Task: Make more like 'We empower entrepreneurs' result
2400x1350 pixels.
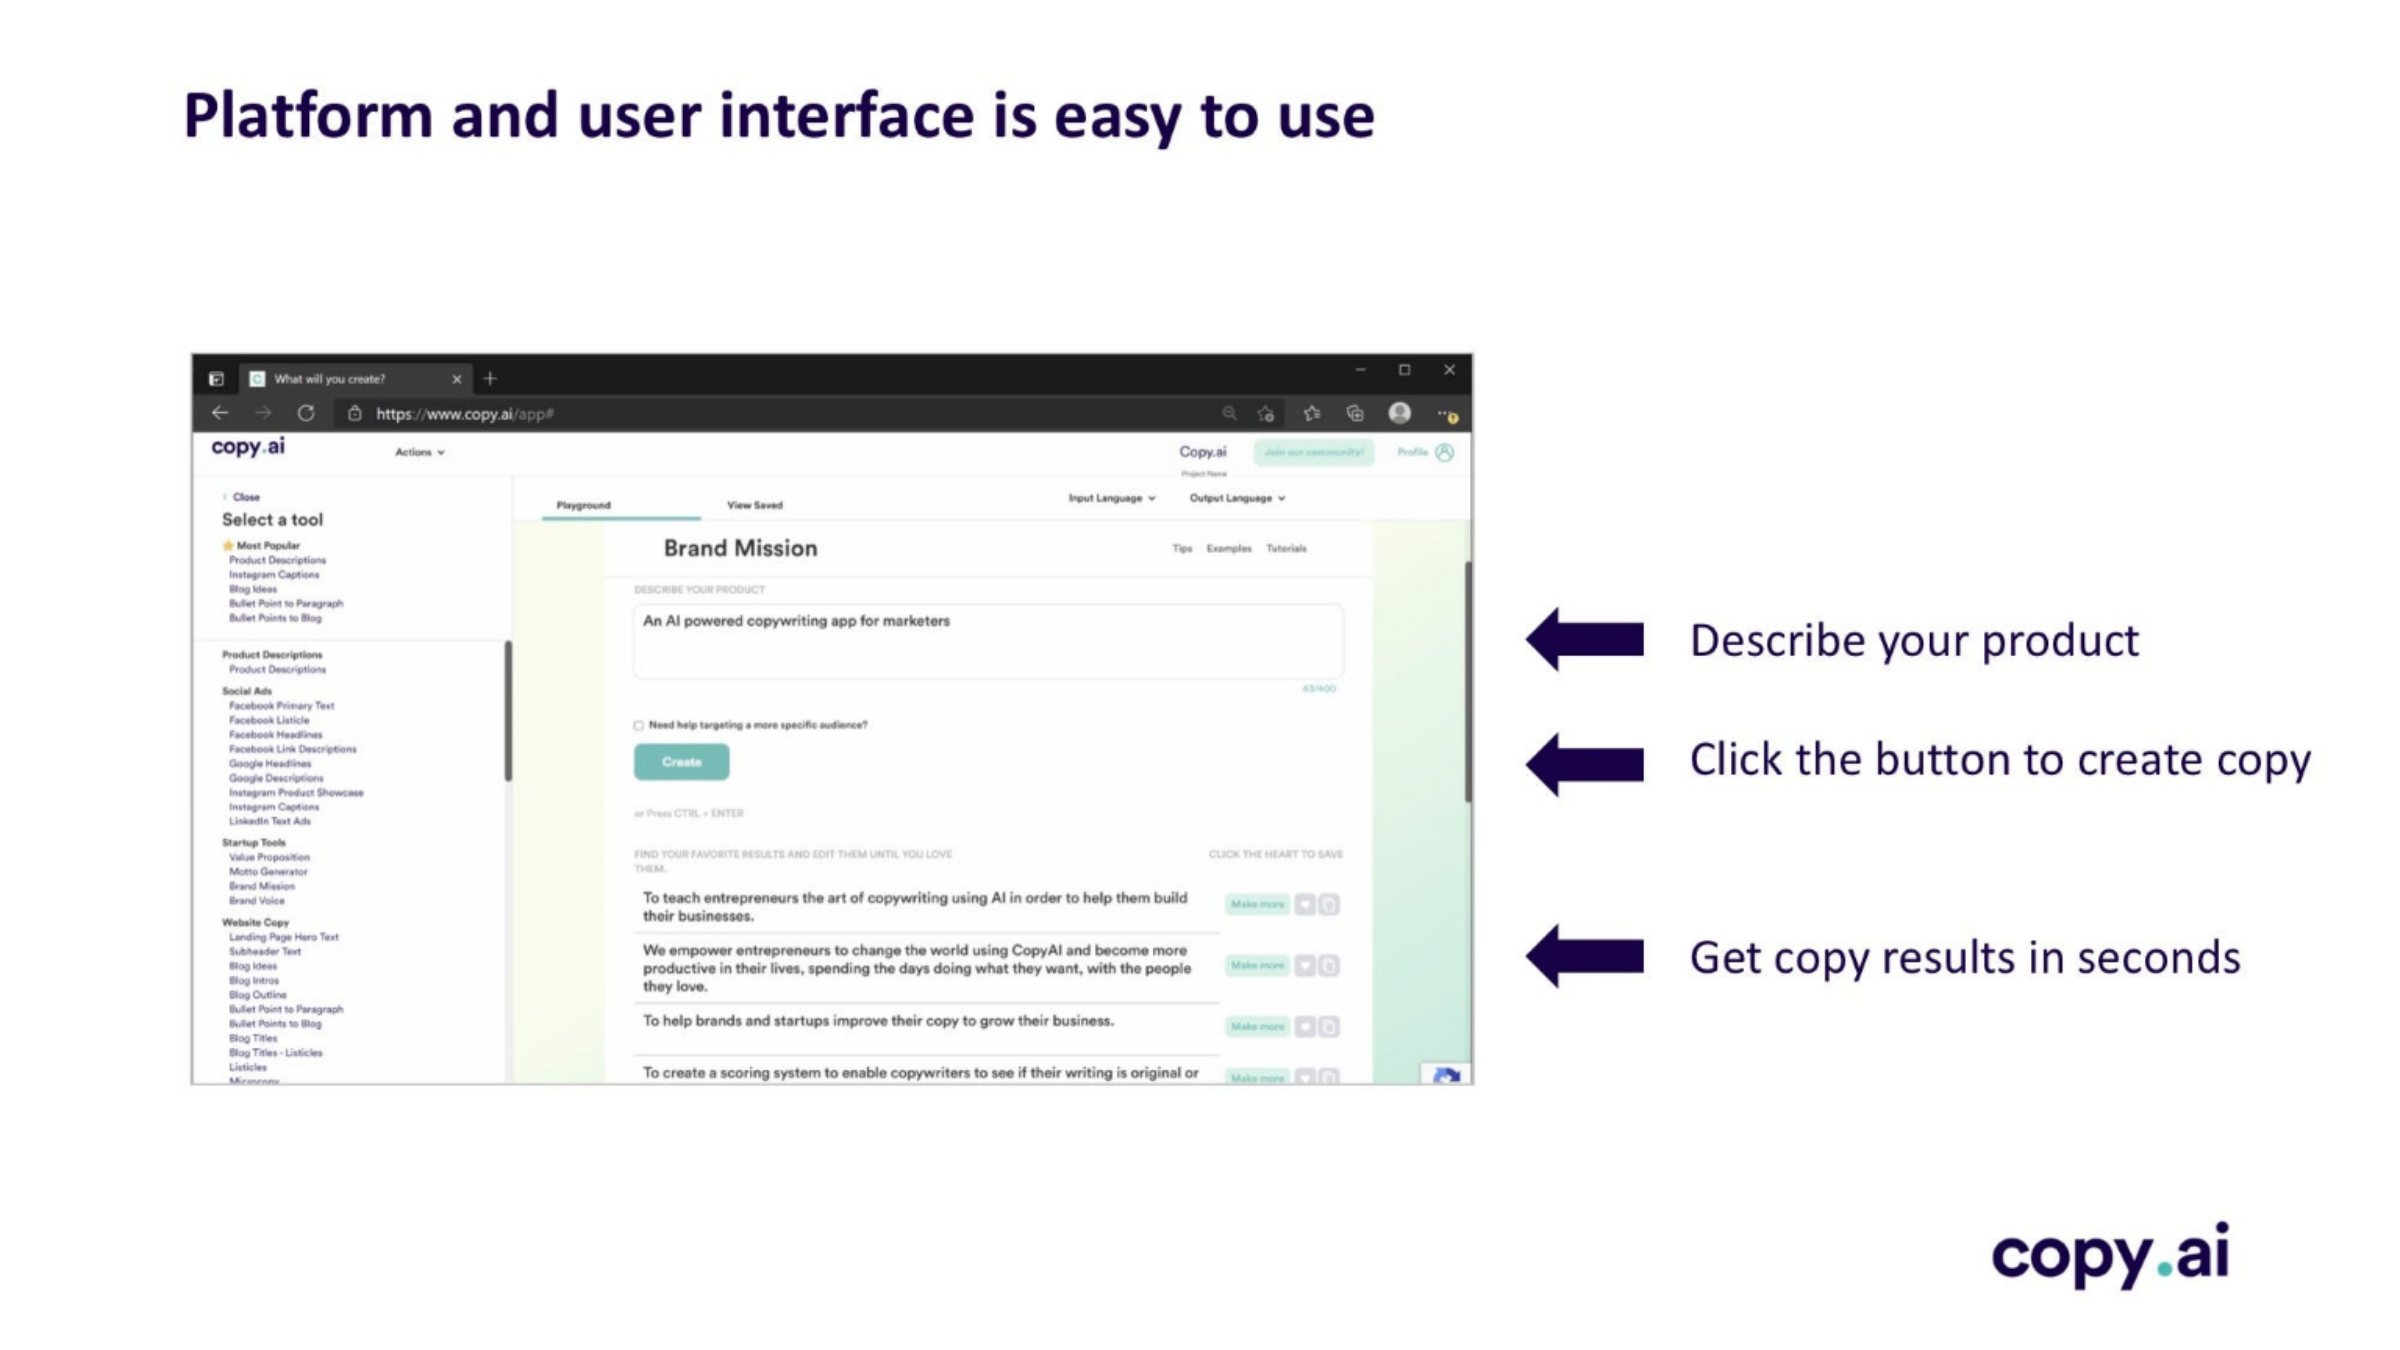Action: coord(1257,966)
